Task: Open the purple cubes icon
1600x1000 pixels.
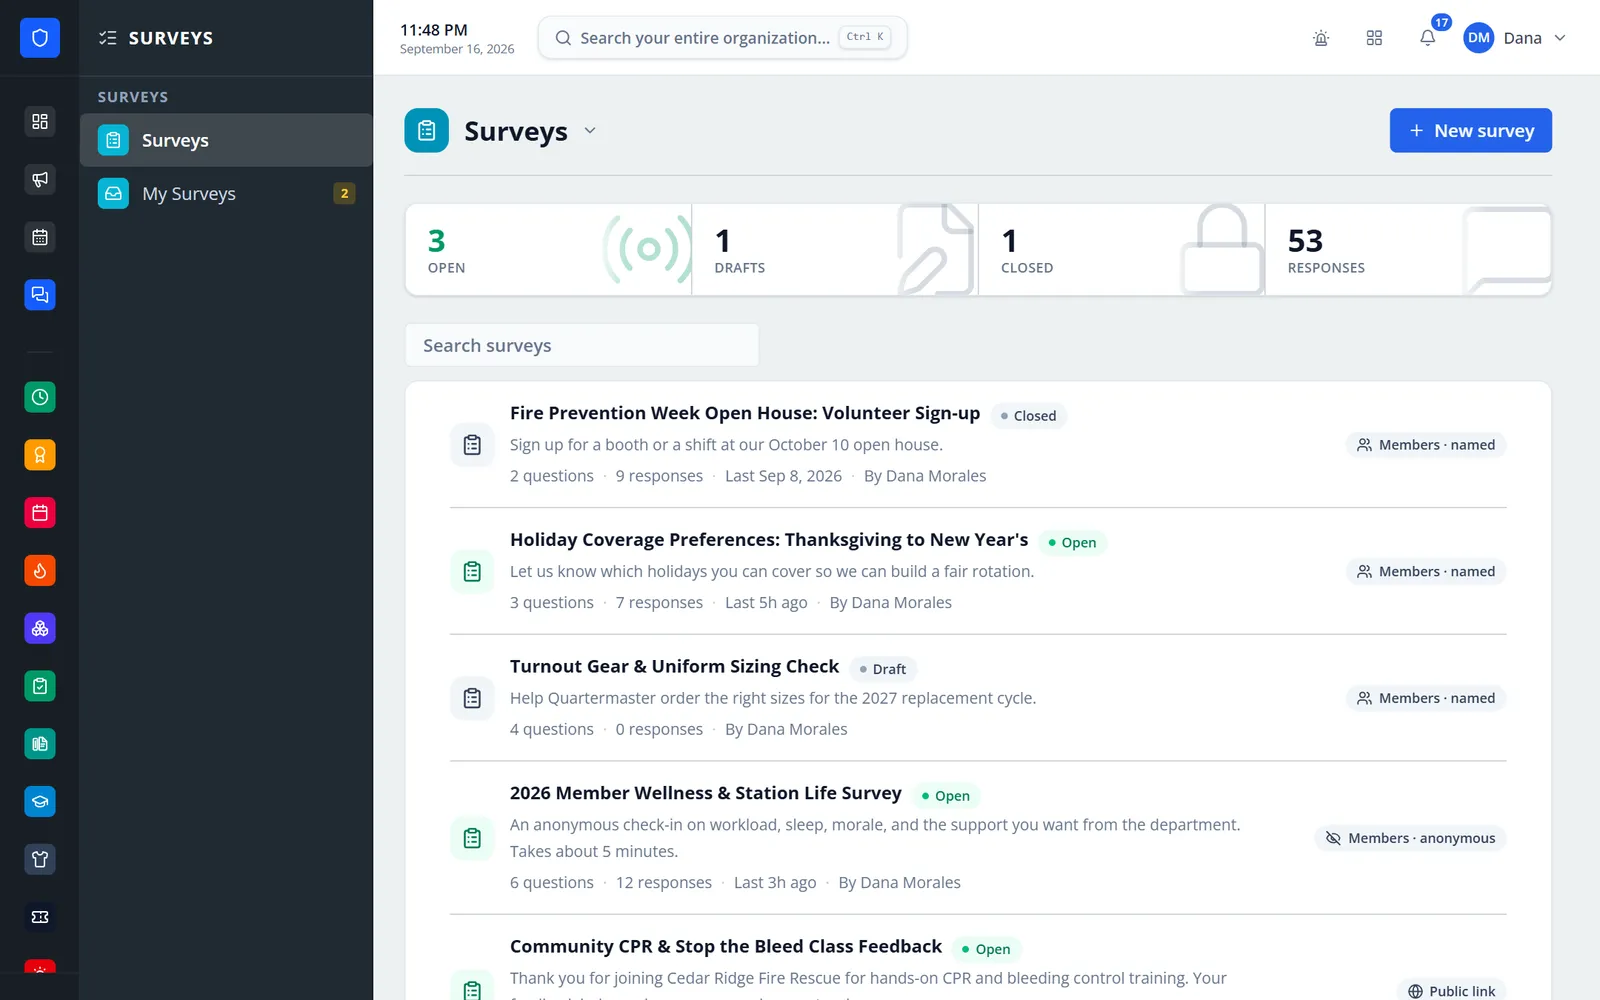Action: (40, 628)
